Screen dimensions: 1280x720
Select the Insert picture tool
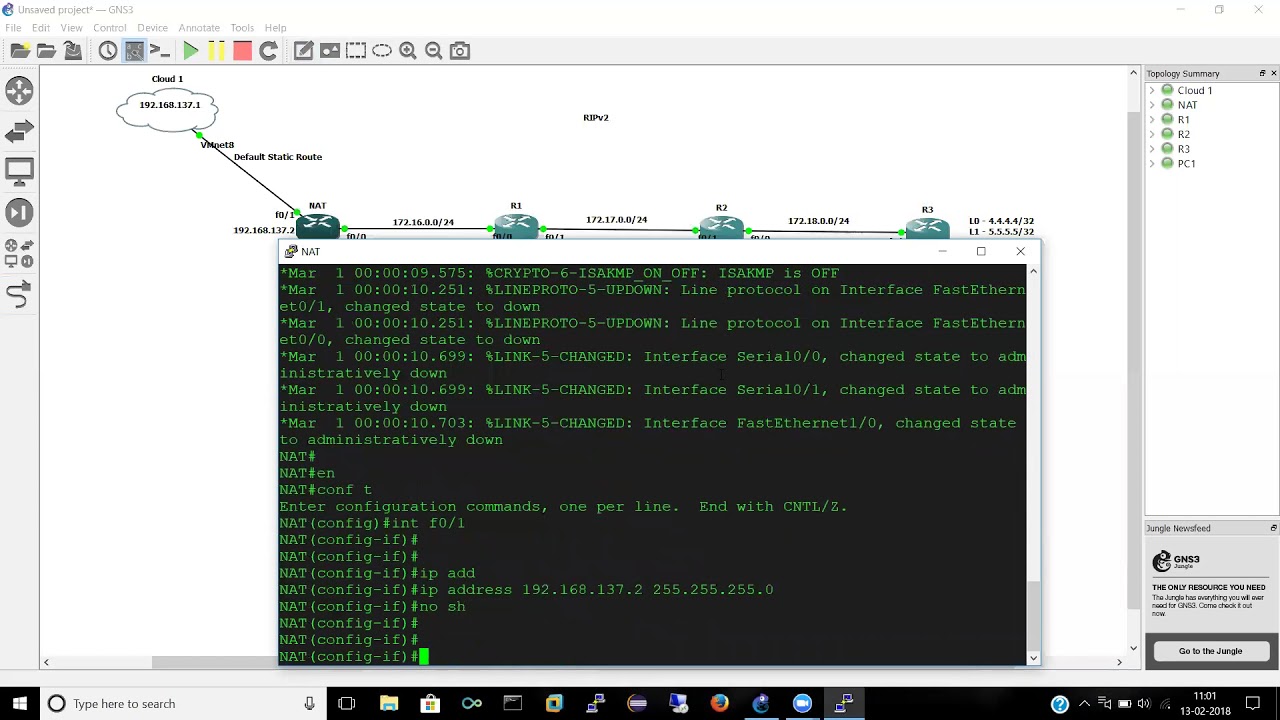pyautogui.click(x=330, y=50)
